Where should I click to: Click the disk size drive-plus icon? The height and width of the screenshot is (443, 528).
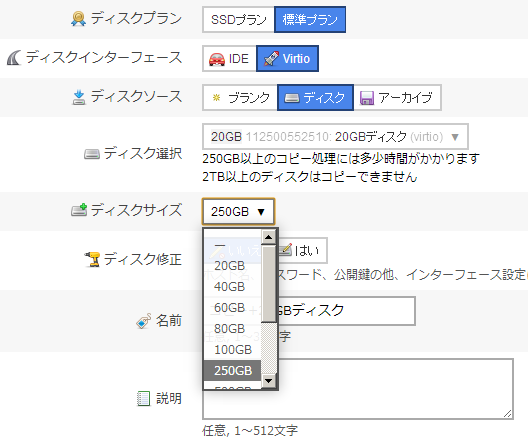79,210
